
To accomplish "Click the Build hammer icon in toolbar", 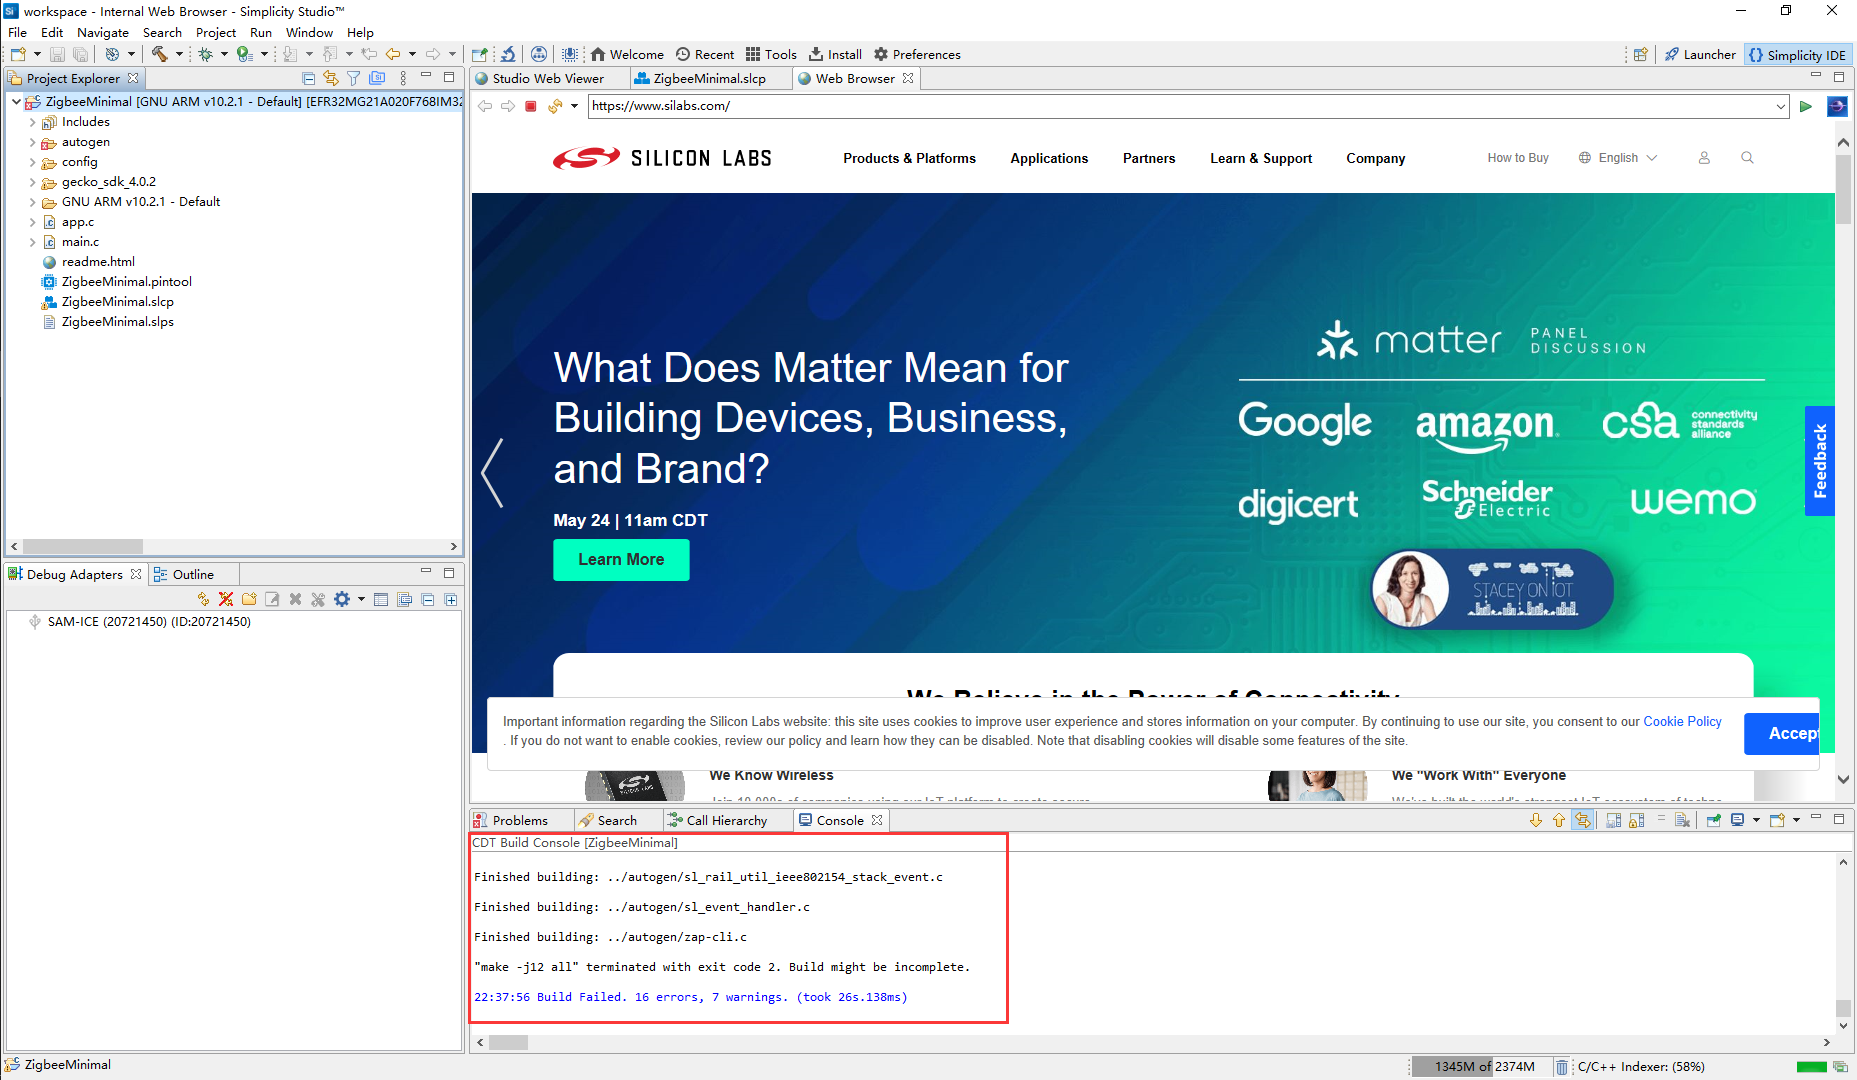I will coord(159,54).
